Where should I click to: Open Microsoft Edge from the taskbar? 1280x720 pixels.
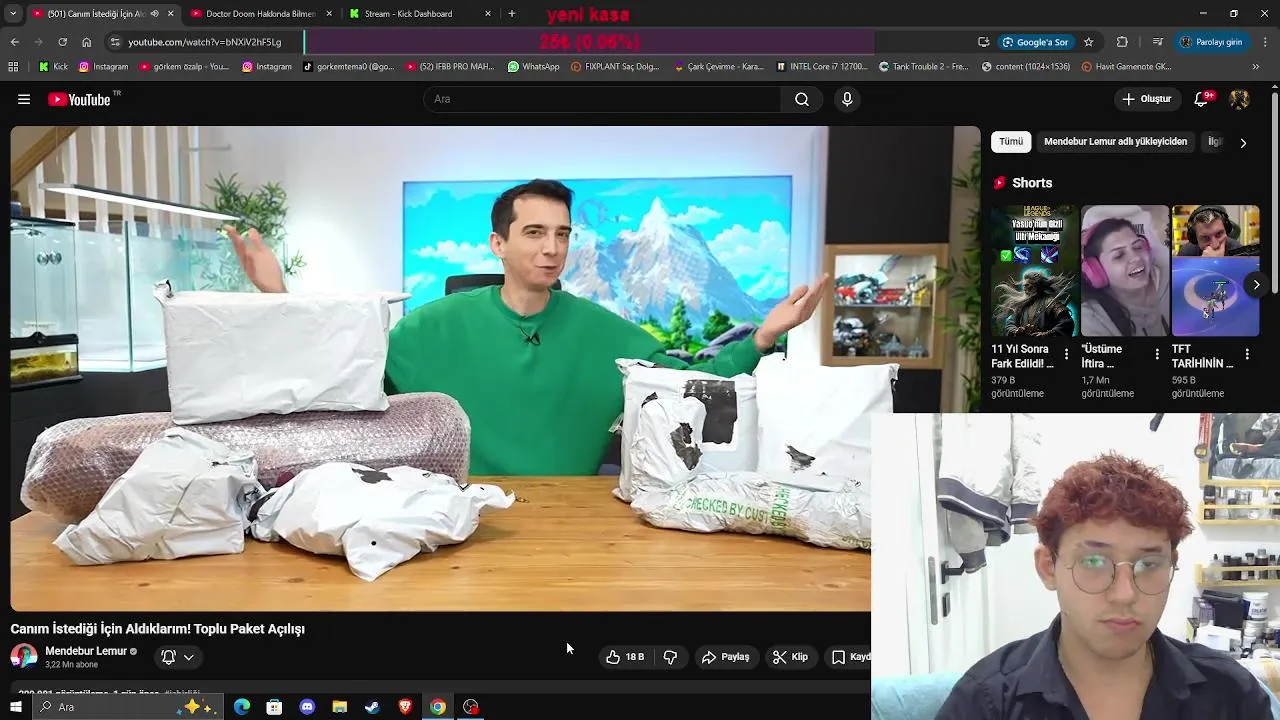click(242, 707)
